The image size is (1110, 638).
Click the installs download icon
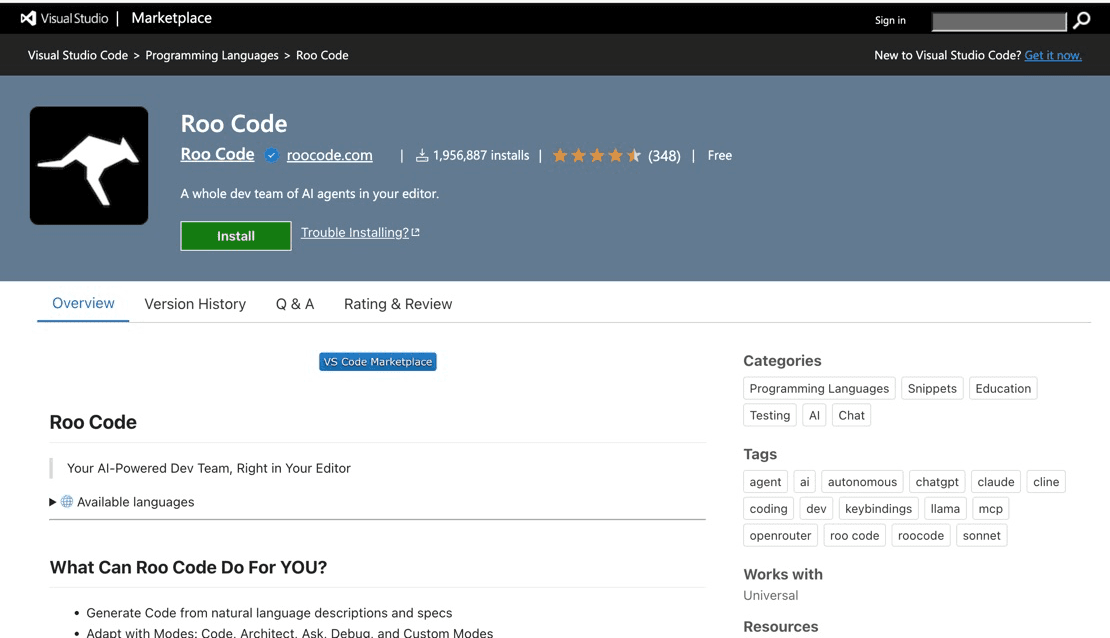422,155
